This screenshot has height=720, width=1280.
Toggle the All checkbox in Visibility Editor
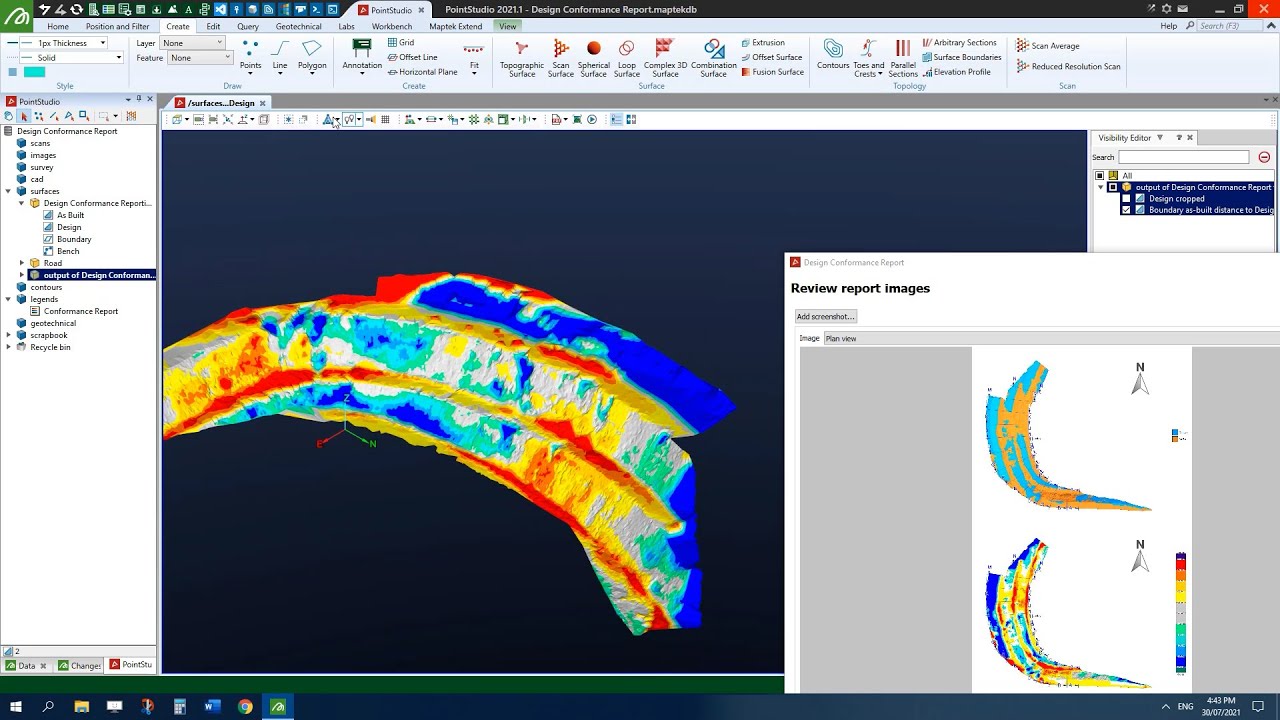click(1099, 176)
